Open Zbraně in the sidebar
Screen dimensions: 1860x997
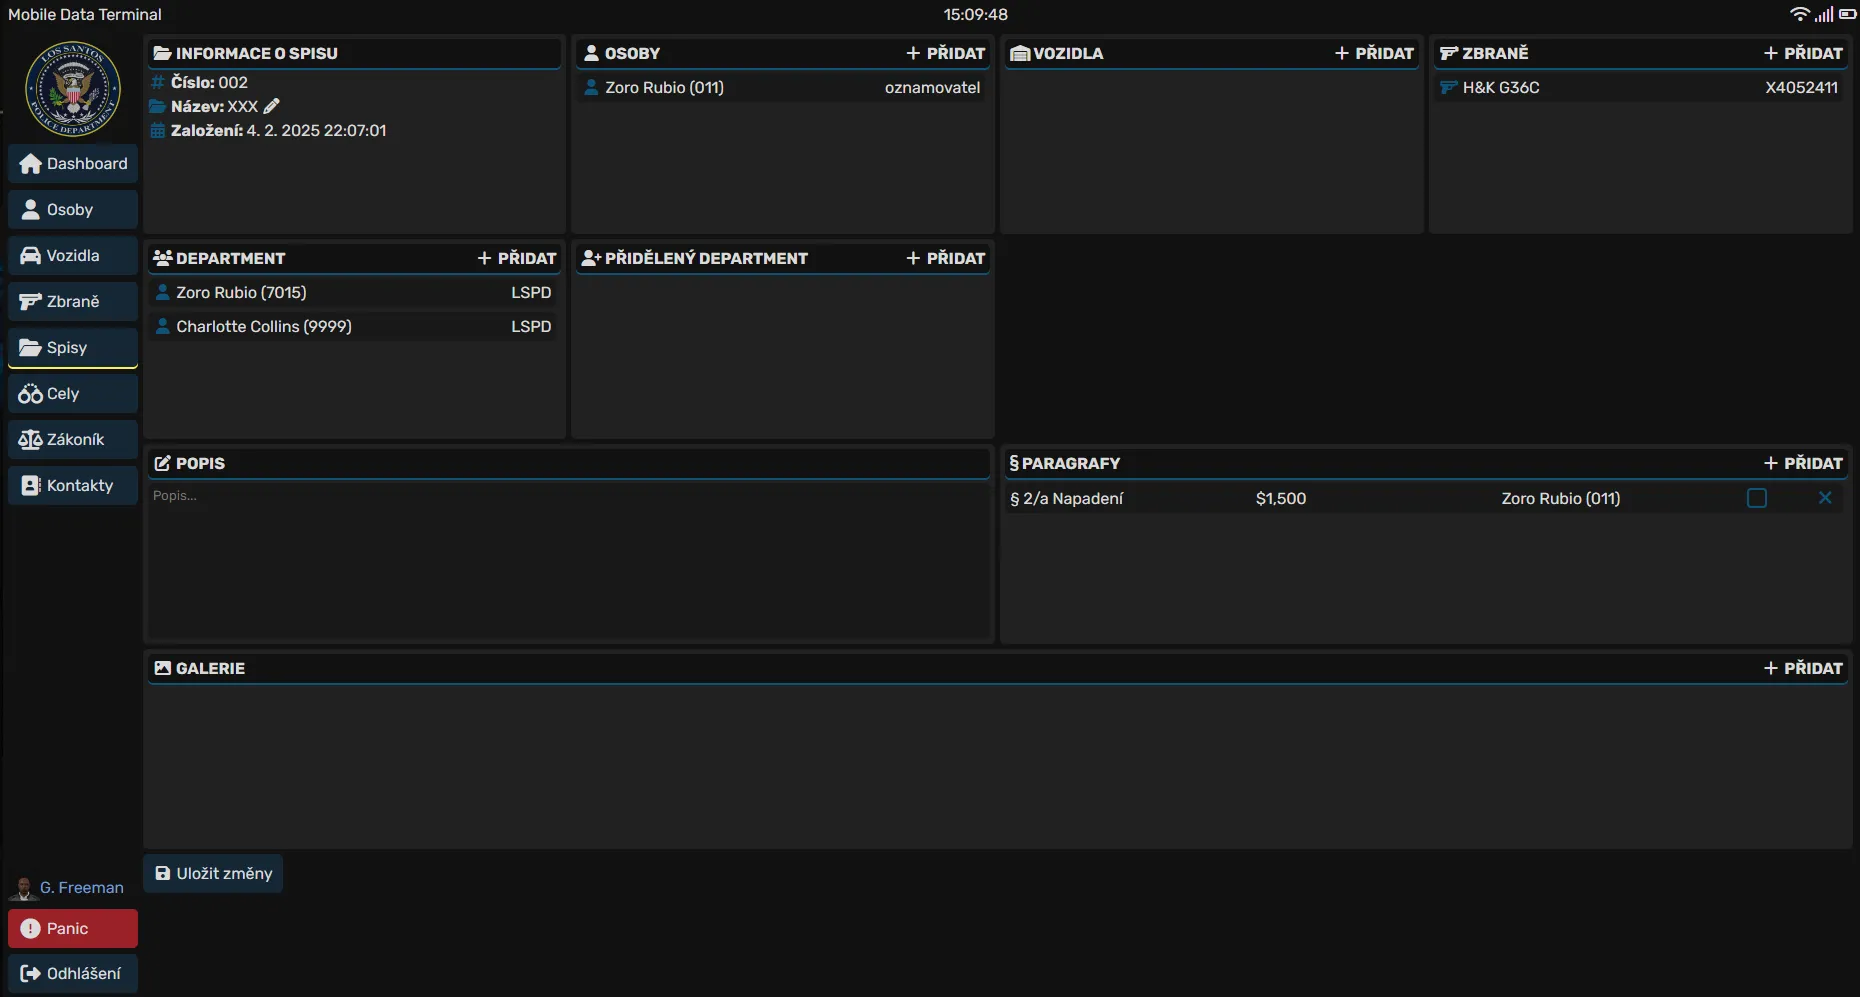coord(73,302)
